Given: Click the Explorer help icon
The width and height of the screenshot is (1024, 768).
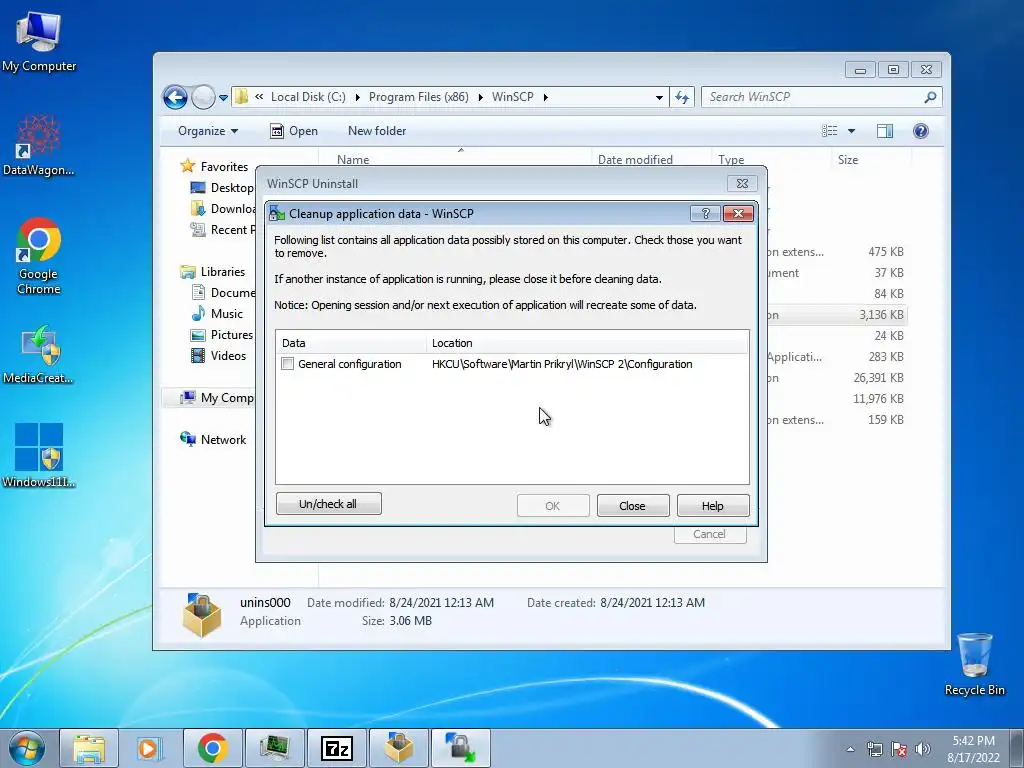Looking at the screenshot, I should pyautogui.click(x=920, y=131).
